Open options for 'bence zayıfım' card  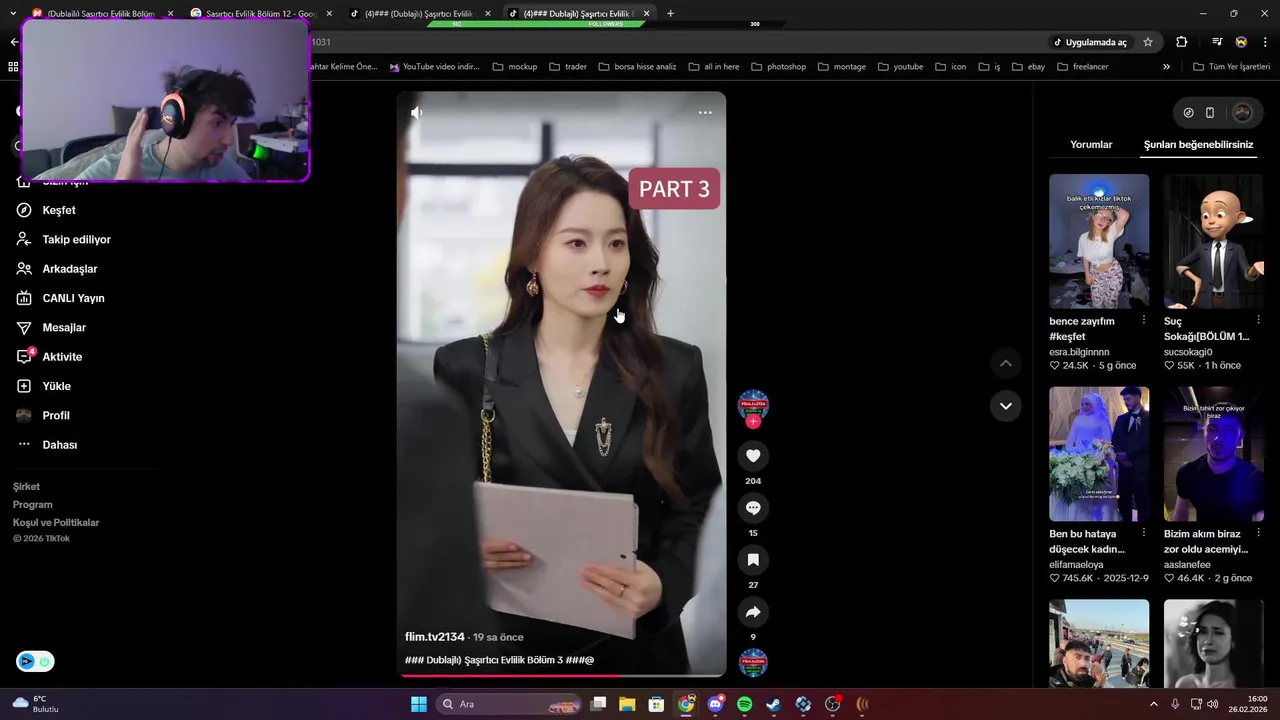pyautogui.click(x=1143, y=320)
